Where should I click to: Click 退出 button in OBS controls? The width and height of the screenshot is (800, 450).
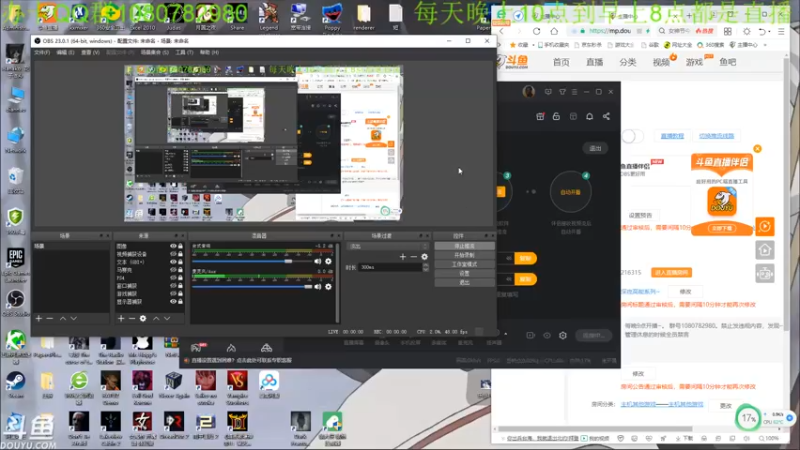pos(464,282)
